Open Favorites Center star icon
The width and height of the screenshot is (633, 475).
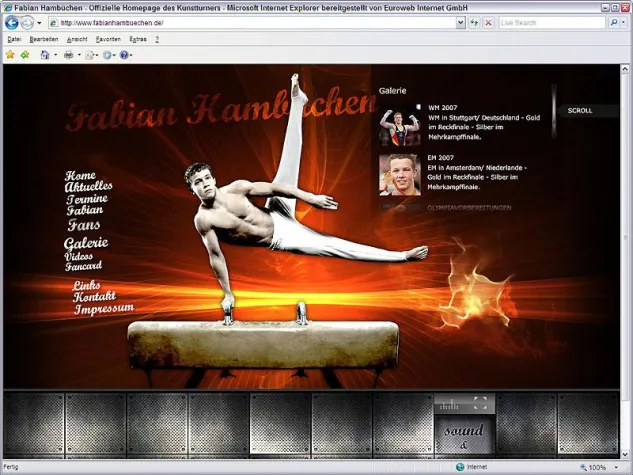click(x=10, y=55)
